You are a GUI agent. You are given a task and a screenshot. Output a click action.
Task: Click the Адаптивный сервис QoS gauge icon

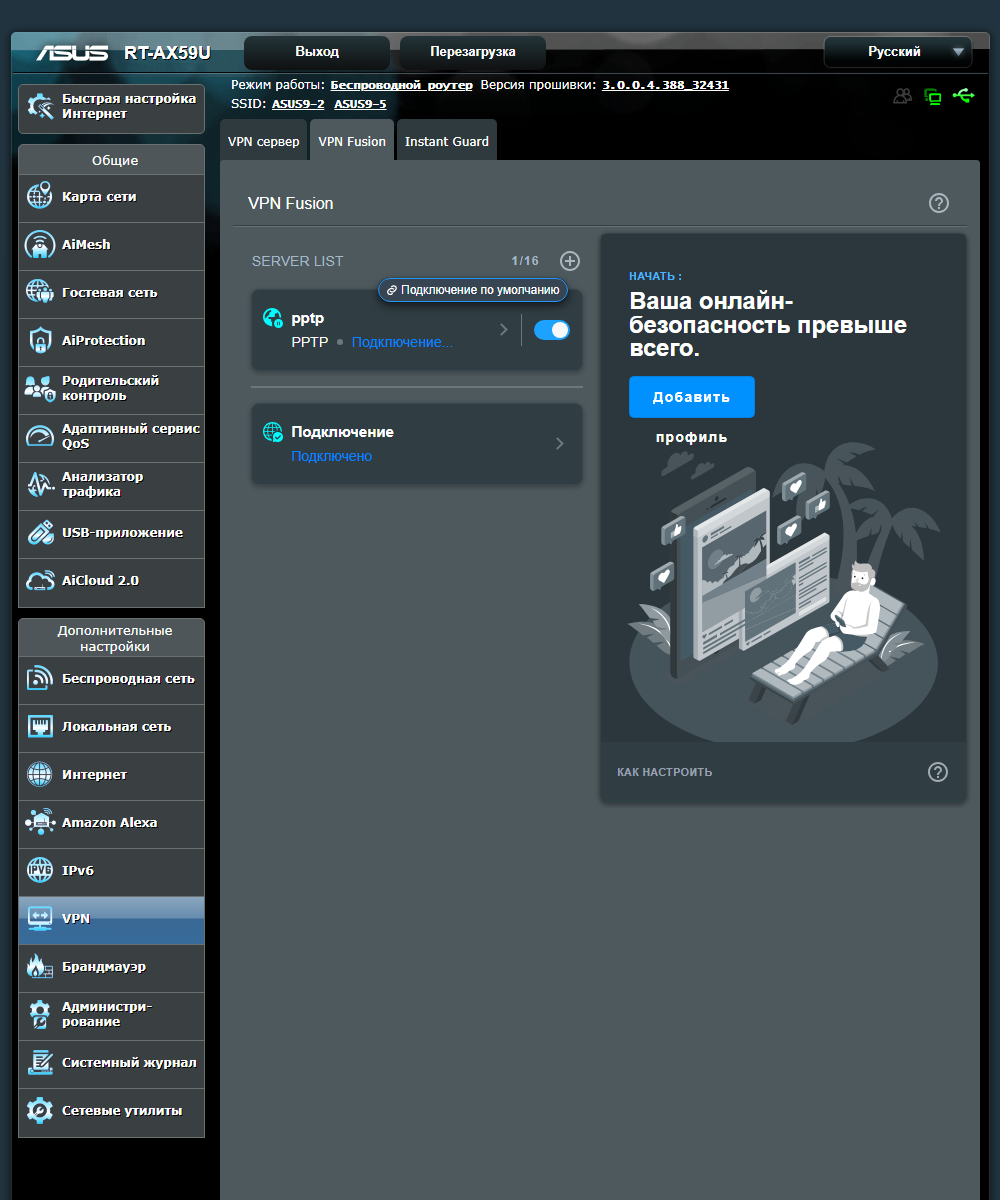click(x=39, y=436)
